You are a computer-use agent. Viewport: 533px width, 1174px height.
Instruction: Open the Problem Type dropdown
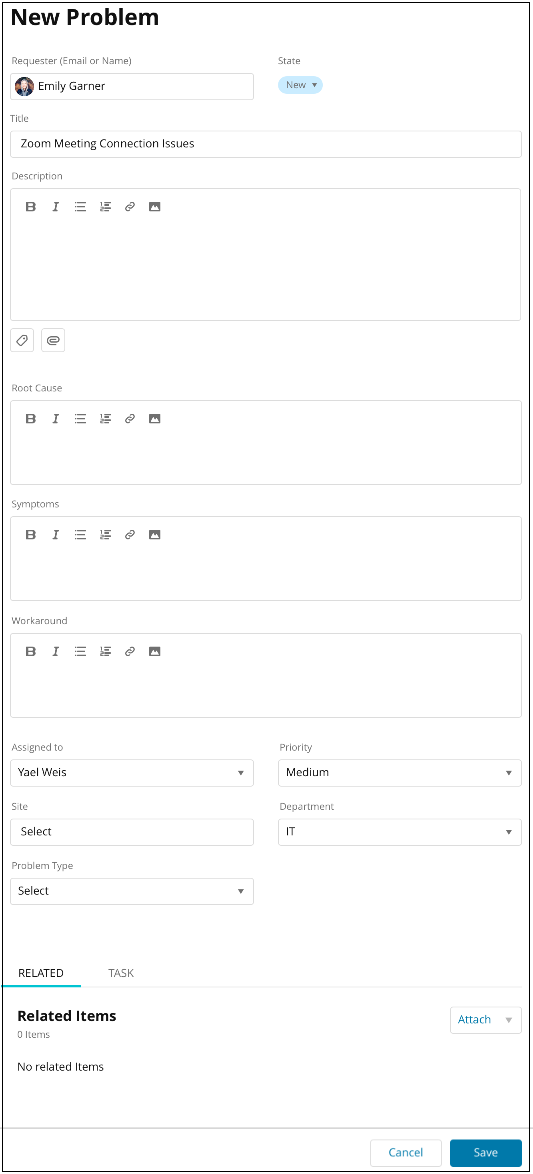[132, 891]
